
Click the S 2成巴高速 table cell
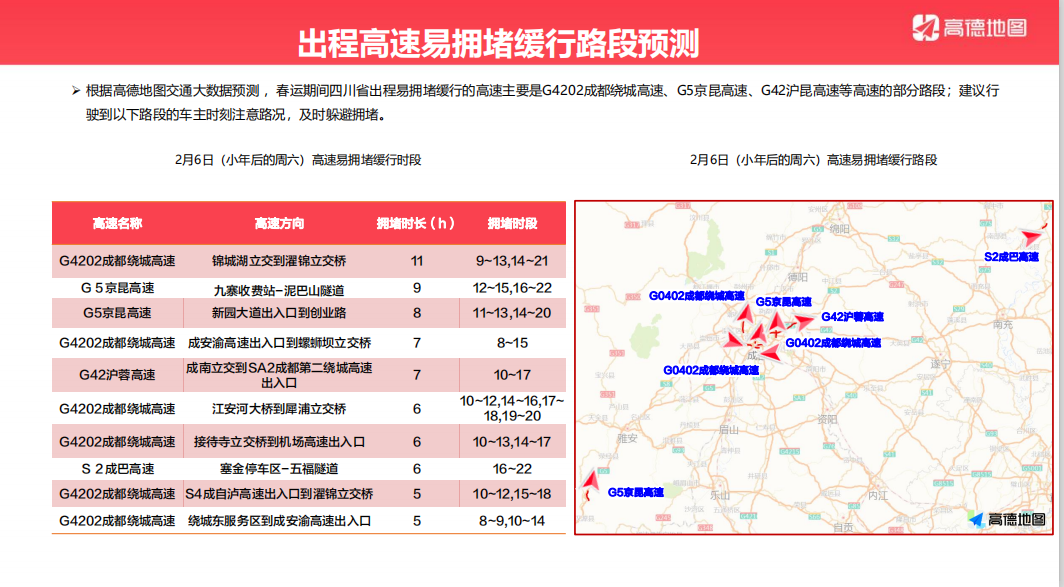click(117, 468)
